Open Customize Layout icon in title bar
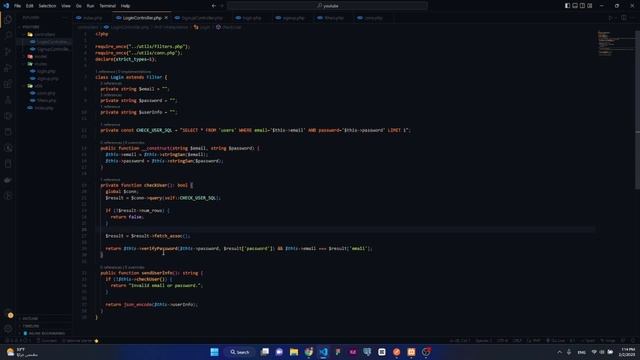640x360 pixels. 590,6
